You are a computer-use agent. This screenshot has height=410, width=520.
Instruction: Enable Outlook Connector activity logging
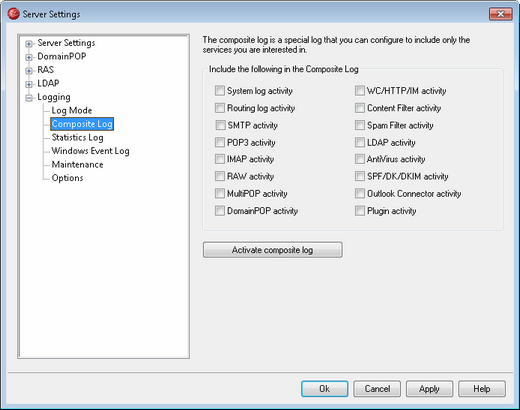[x=360, y=194]
